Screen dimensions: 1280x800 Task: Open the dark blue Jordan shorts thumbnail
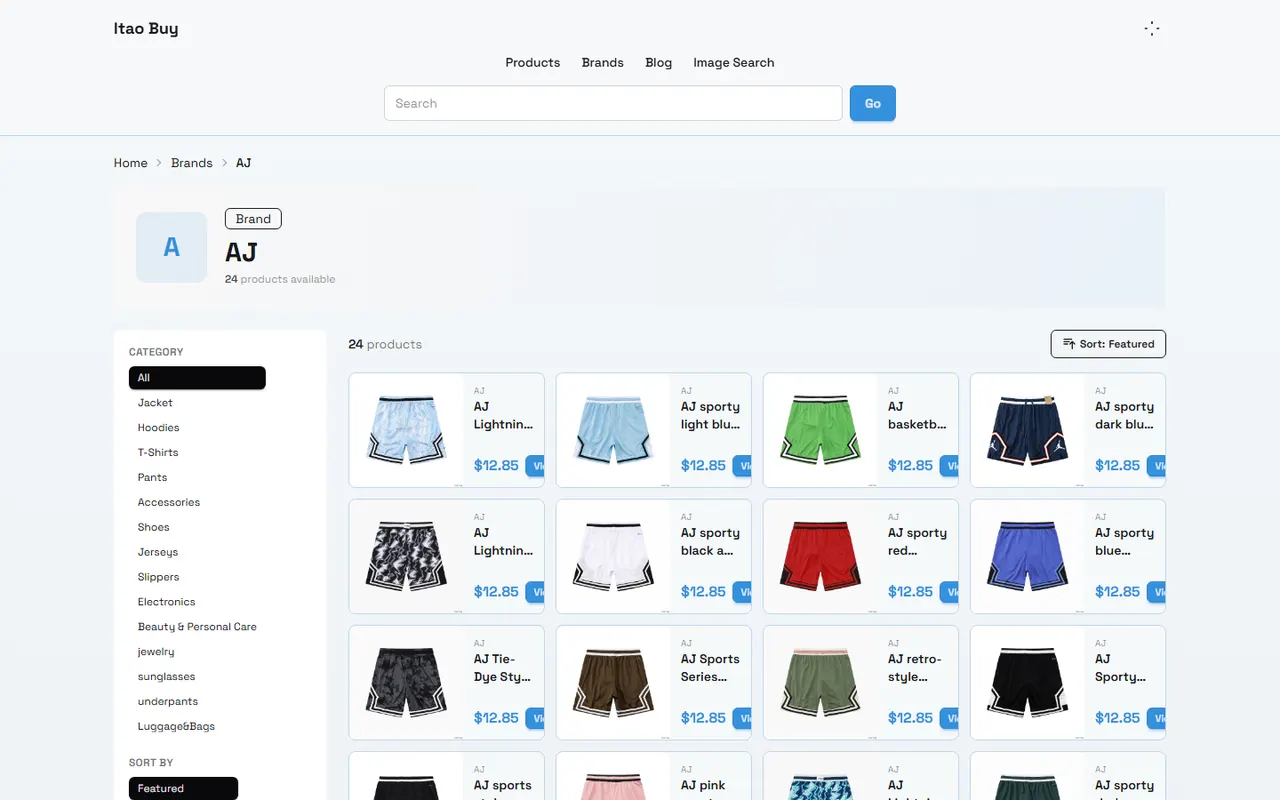[x=1027, y=430]
